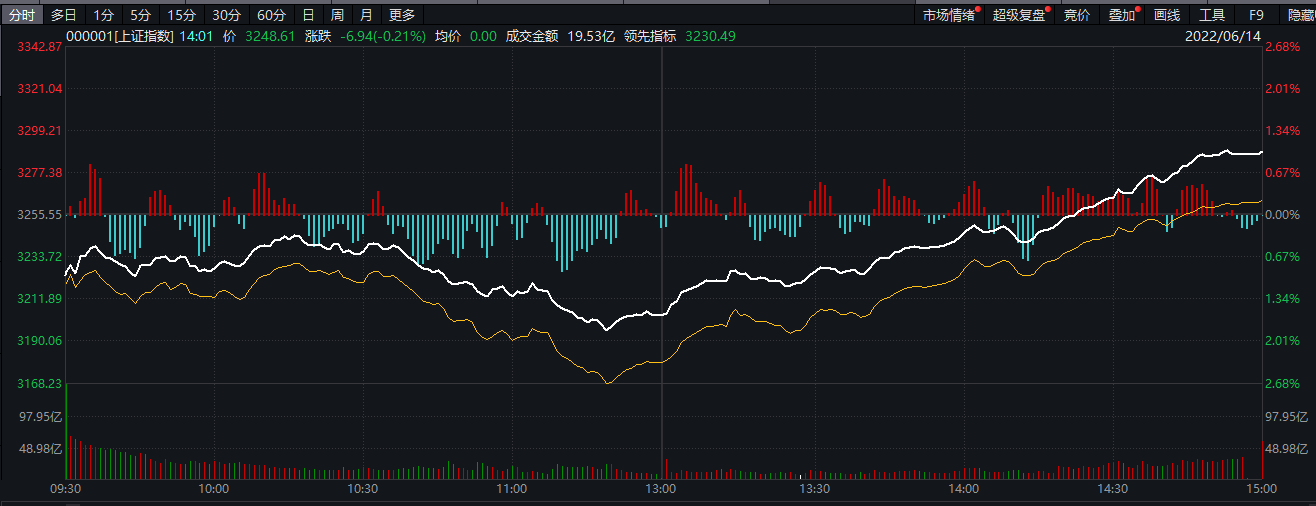Select the 1分 chart period
The image size is (1316, 506).
coord(103,15)
